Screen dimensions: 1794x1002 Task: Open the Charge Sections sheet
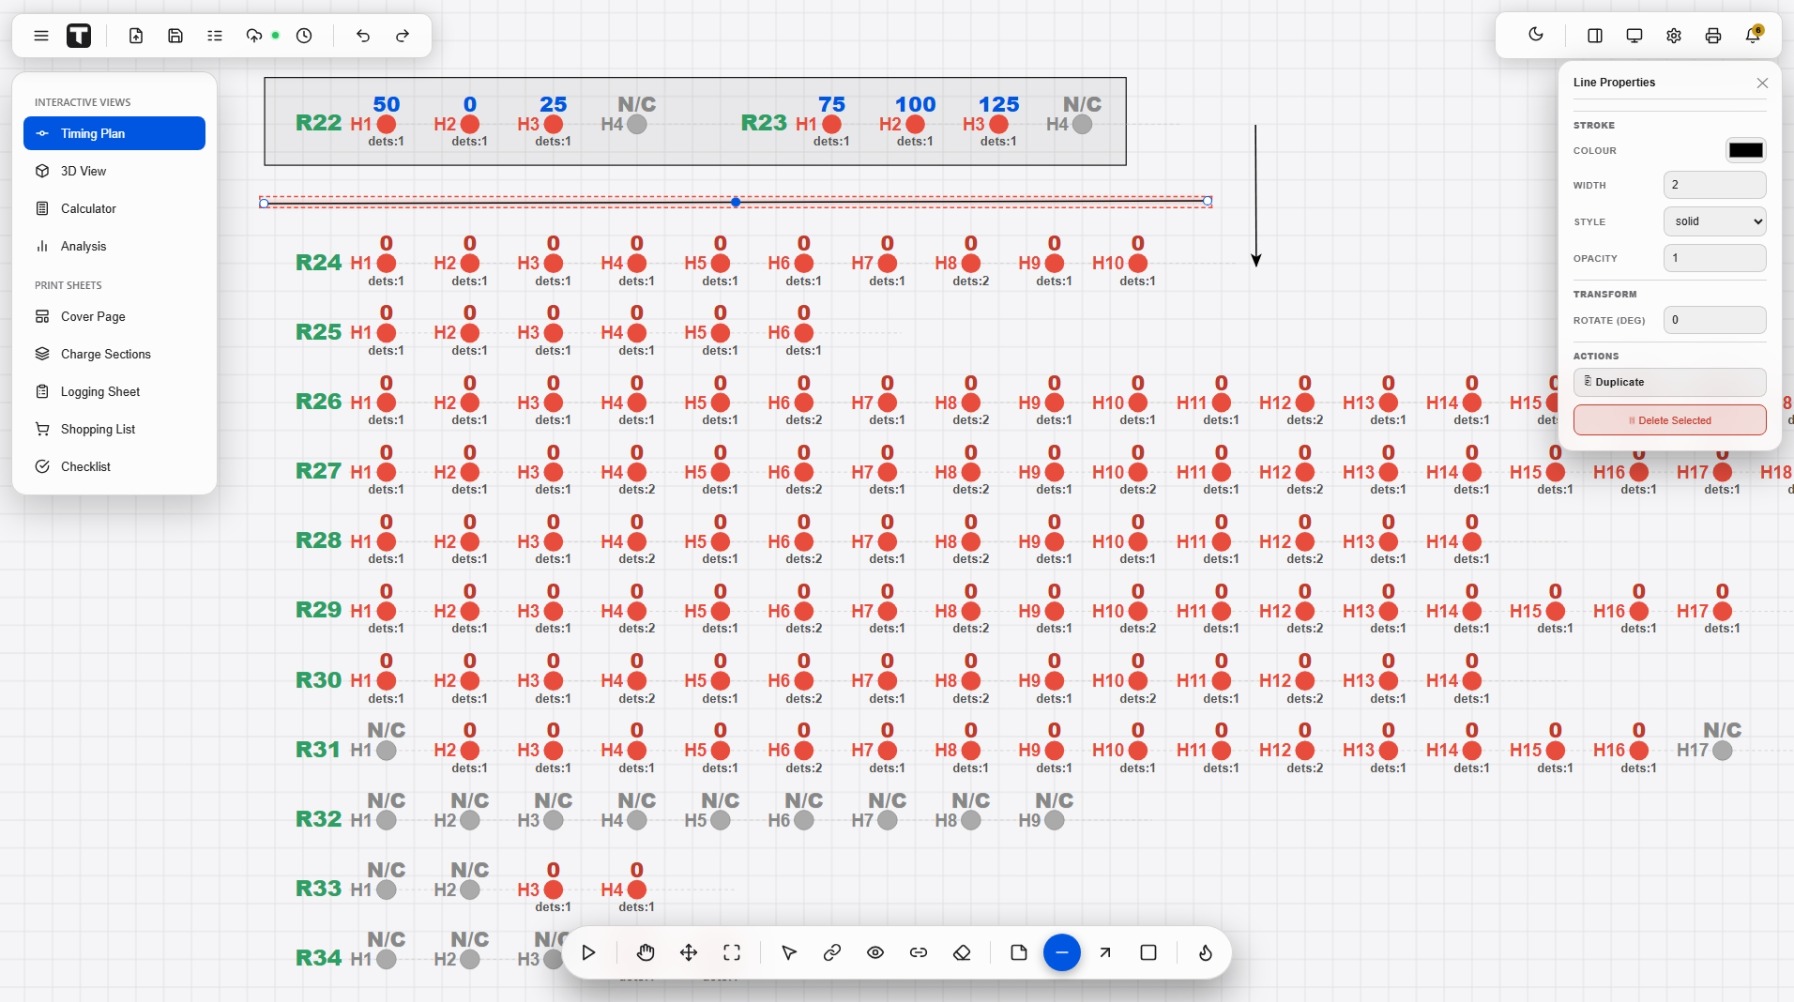tap(114, 354)
